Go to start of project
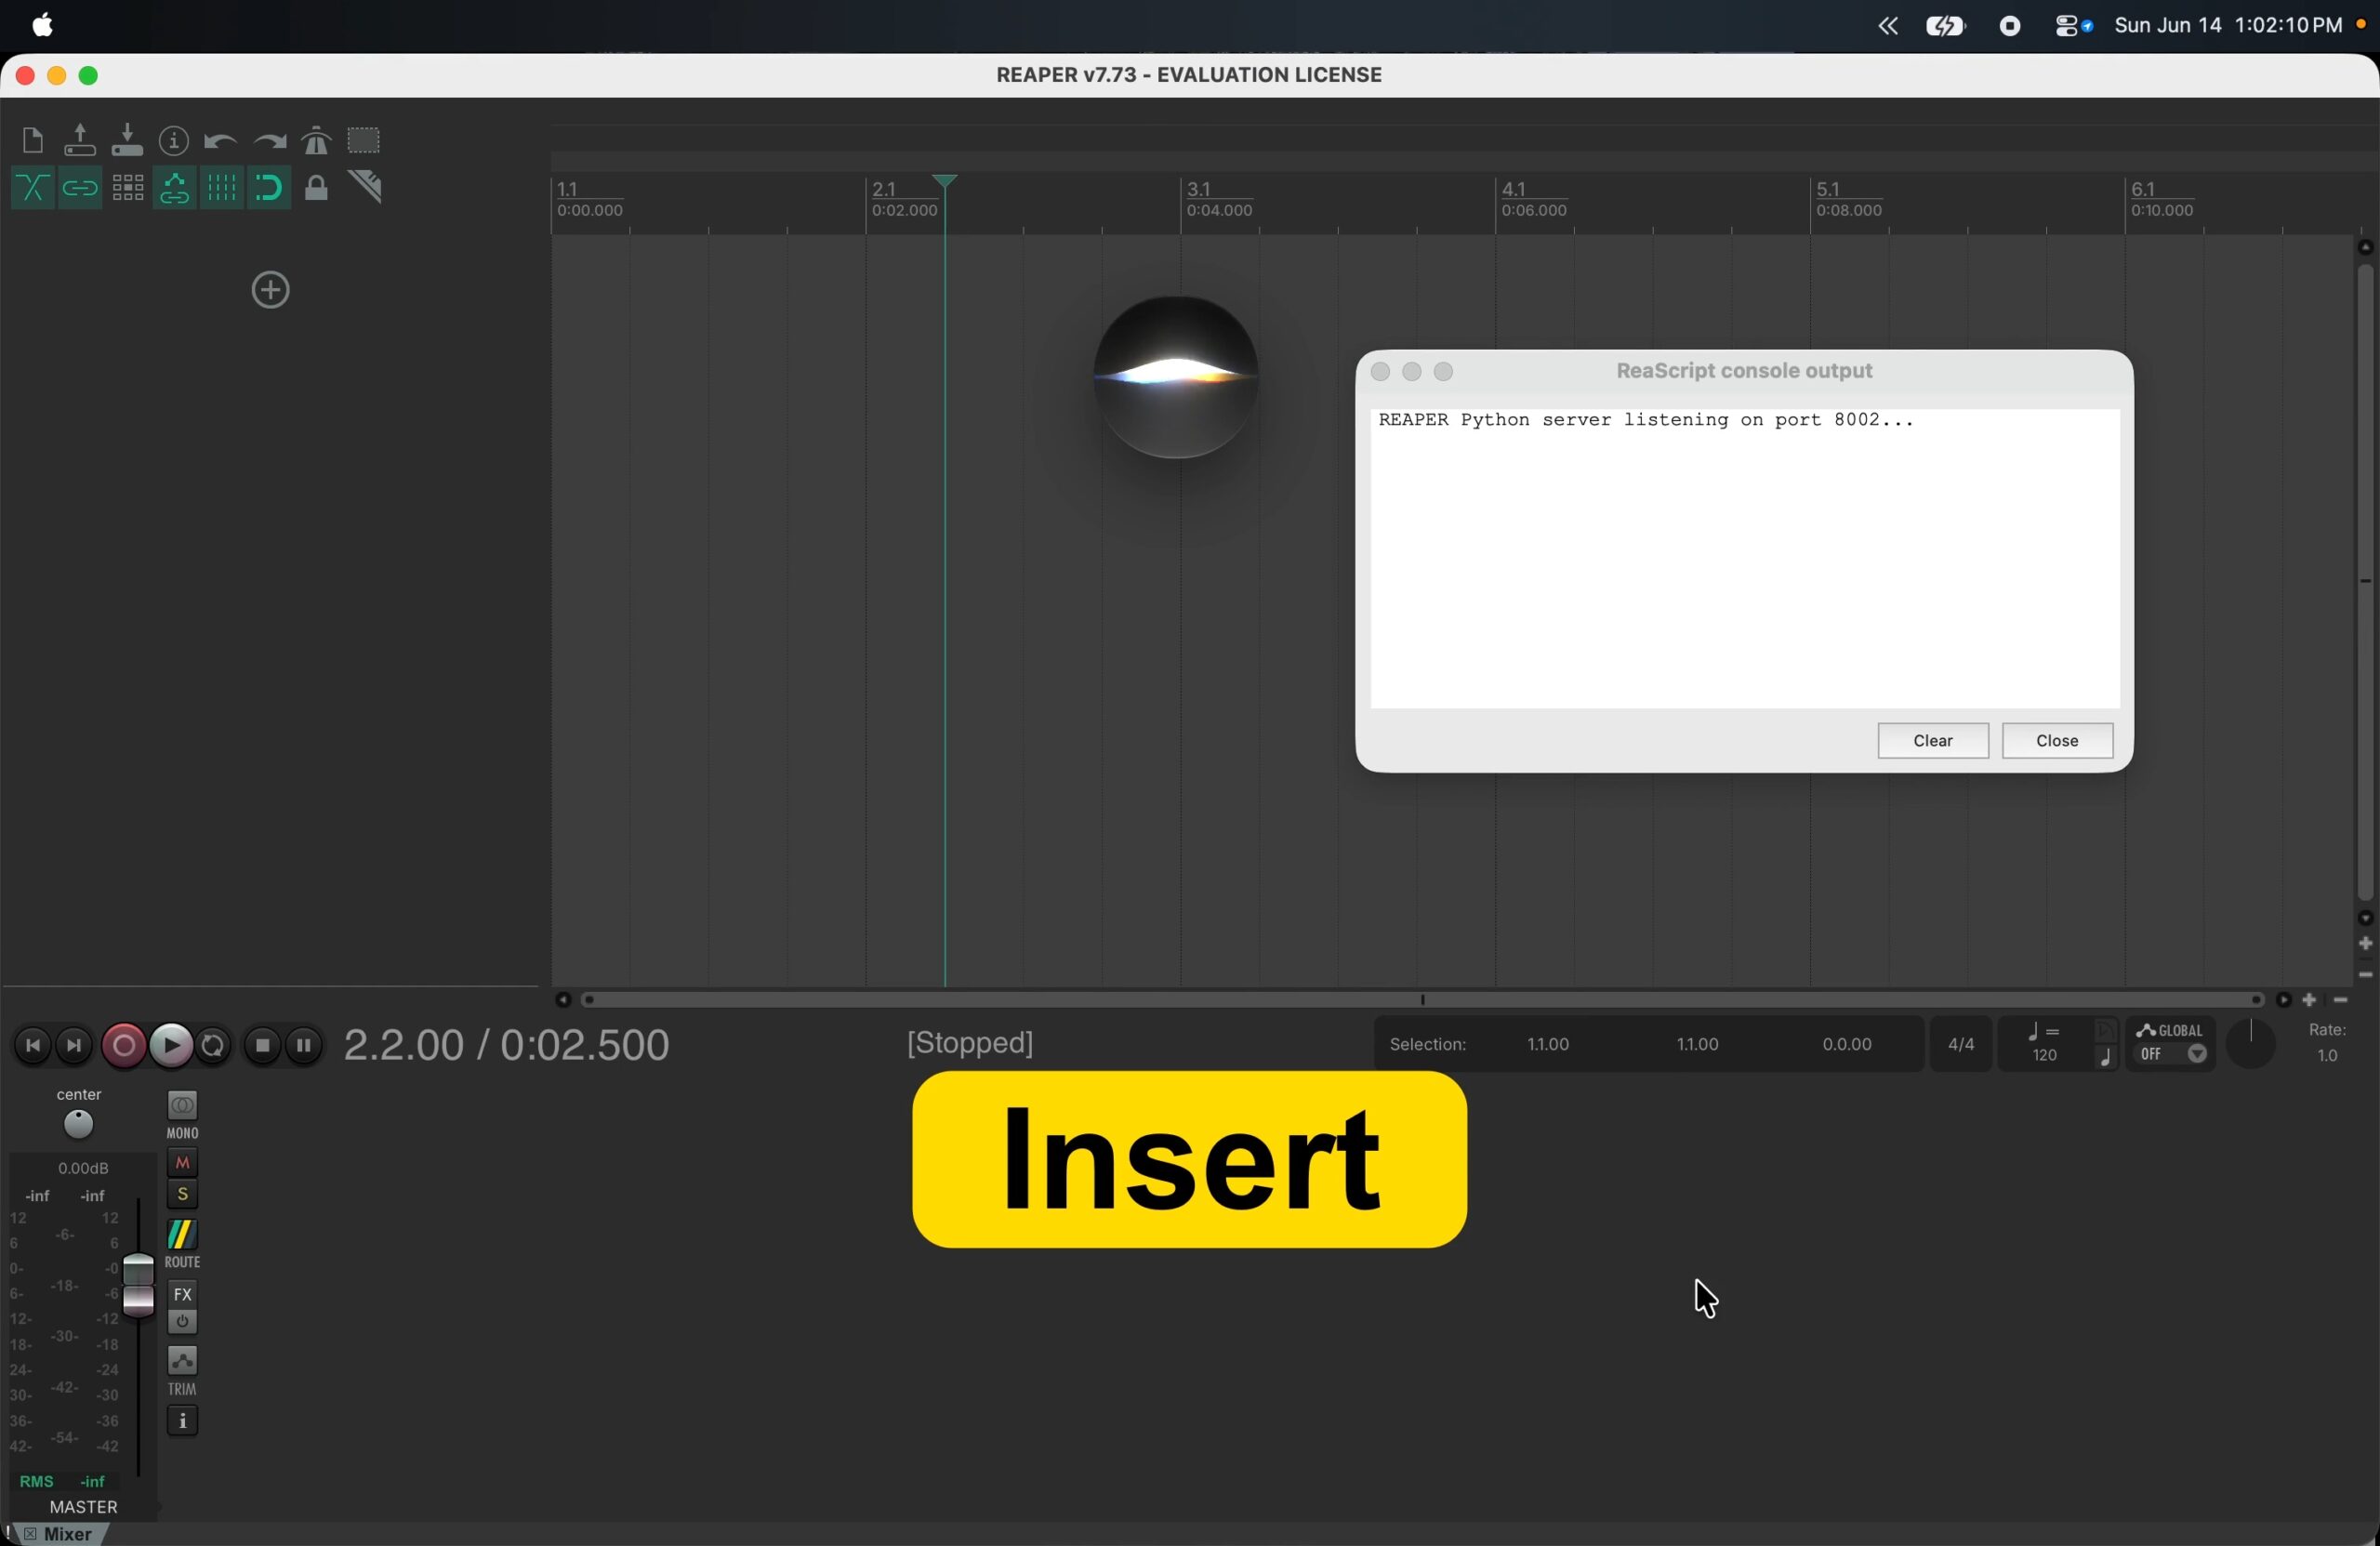 (x=31, y=1047)
